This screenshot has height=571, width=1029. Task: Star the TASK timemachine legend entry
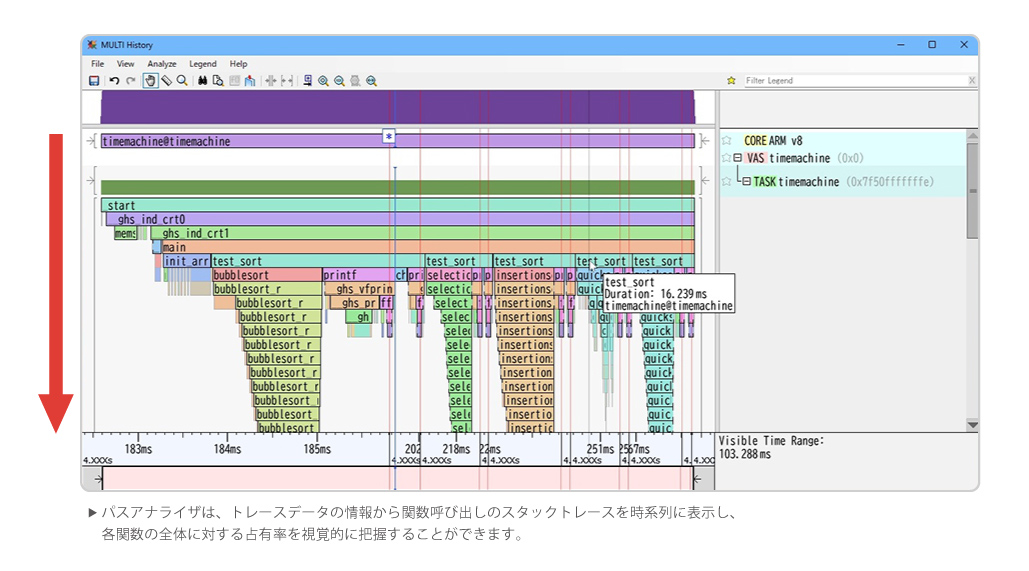726,182
